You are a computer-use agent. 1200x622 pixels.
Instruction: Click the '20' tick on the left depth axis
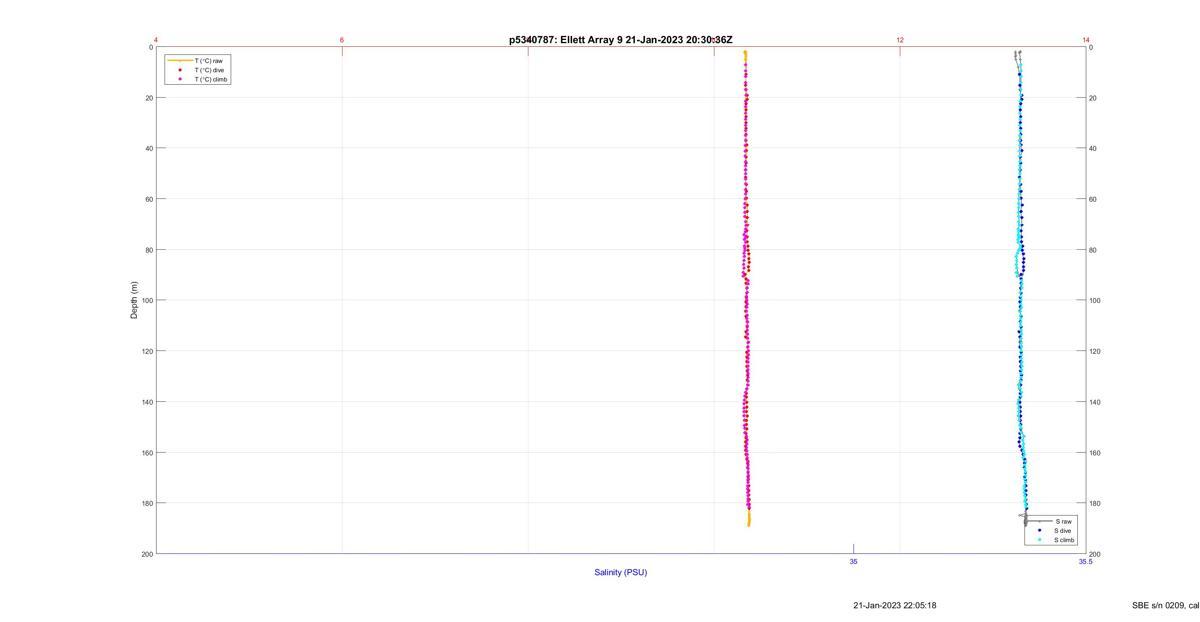(x=149, y=98)
